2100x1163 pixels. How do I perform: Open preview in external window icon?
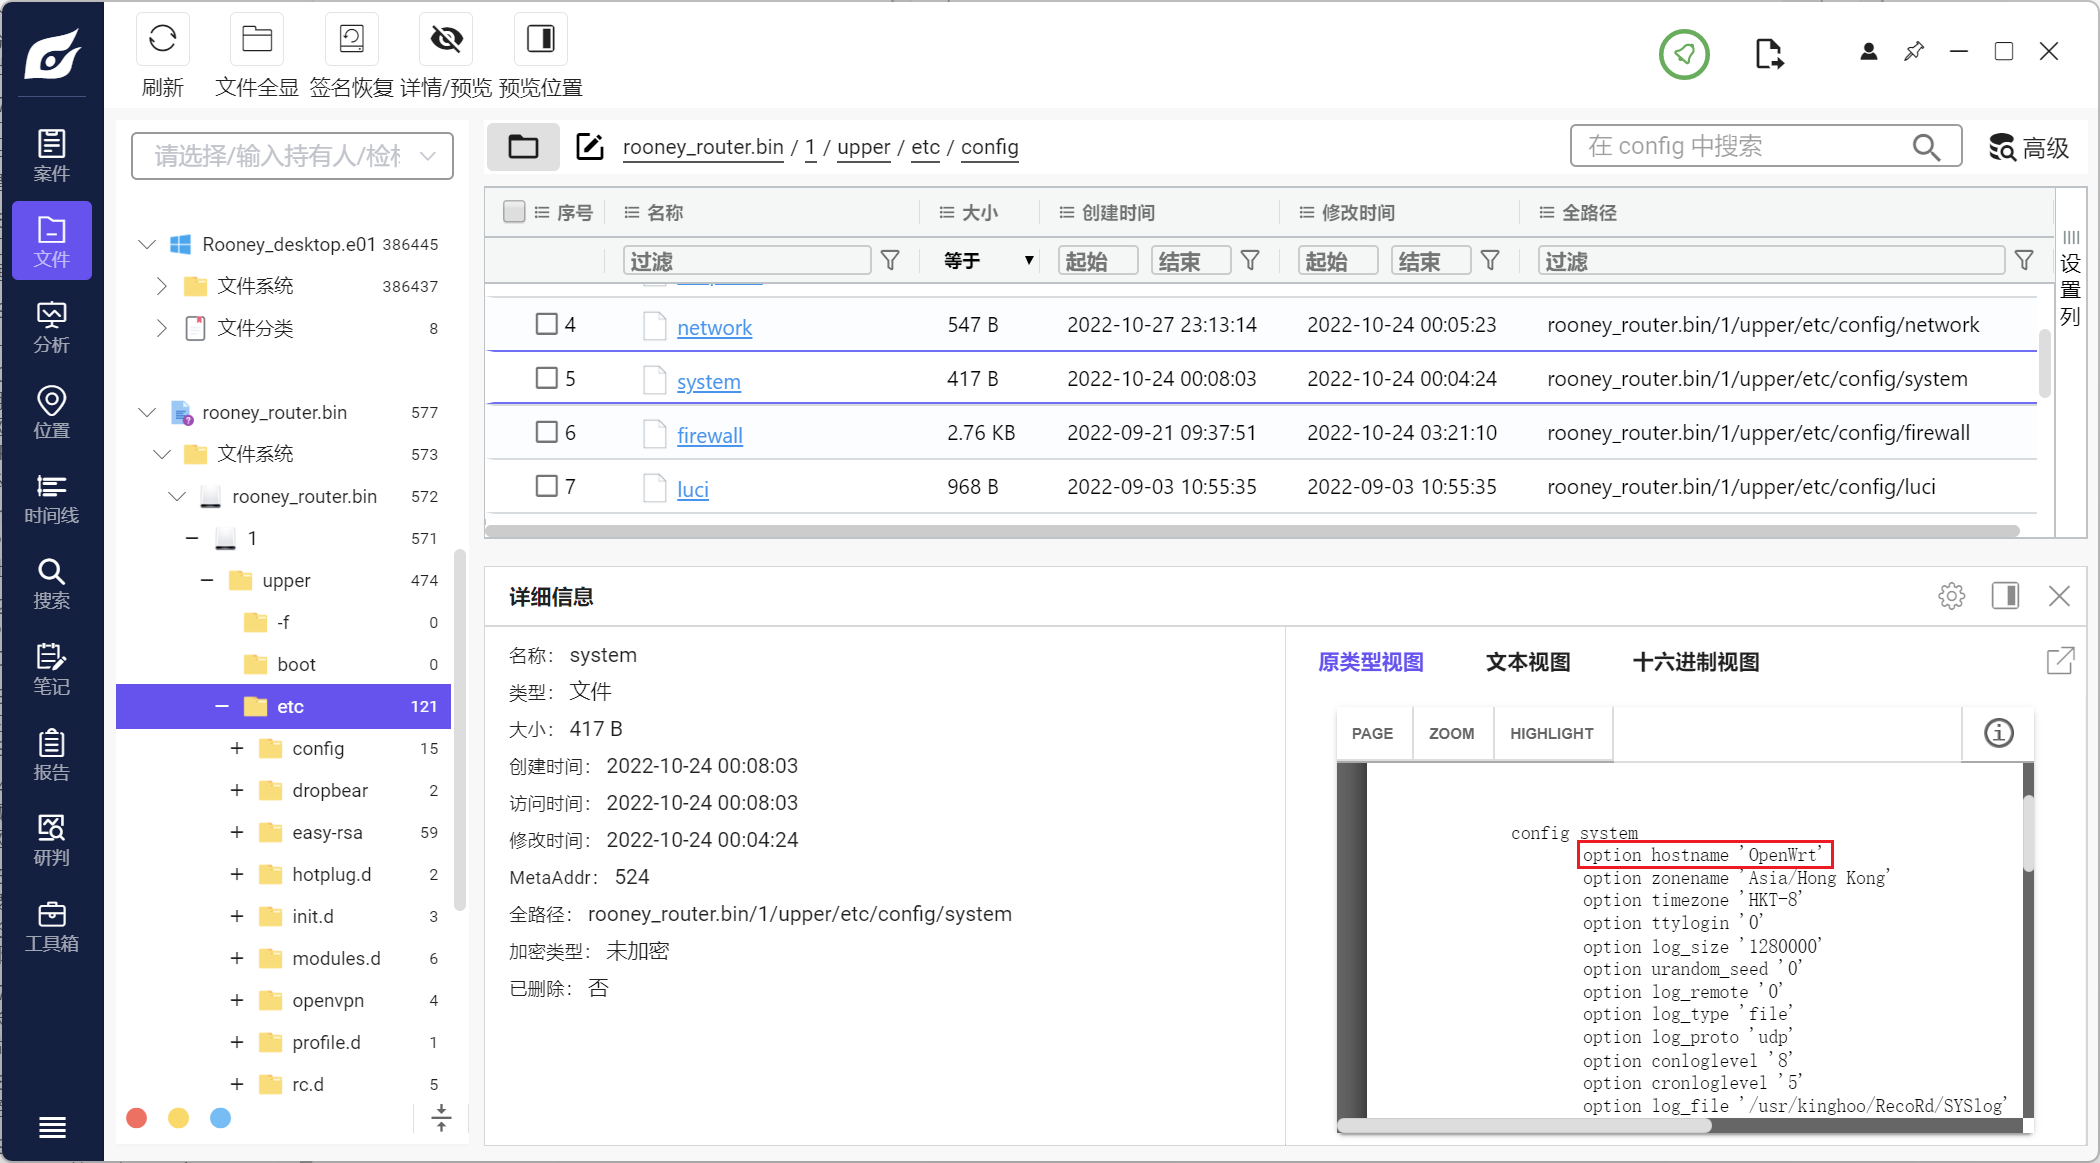(x=2060, y=661)
